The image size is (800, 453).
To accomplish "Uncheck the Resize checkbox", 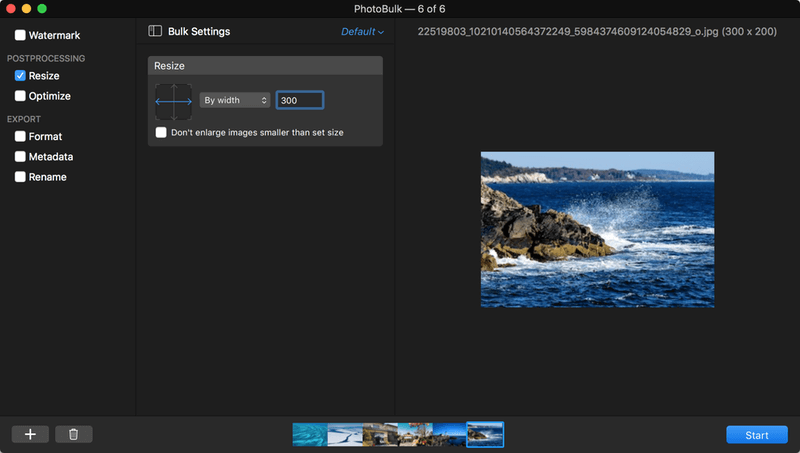I will (20, 76).
